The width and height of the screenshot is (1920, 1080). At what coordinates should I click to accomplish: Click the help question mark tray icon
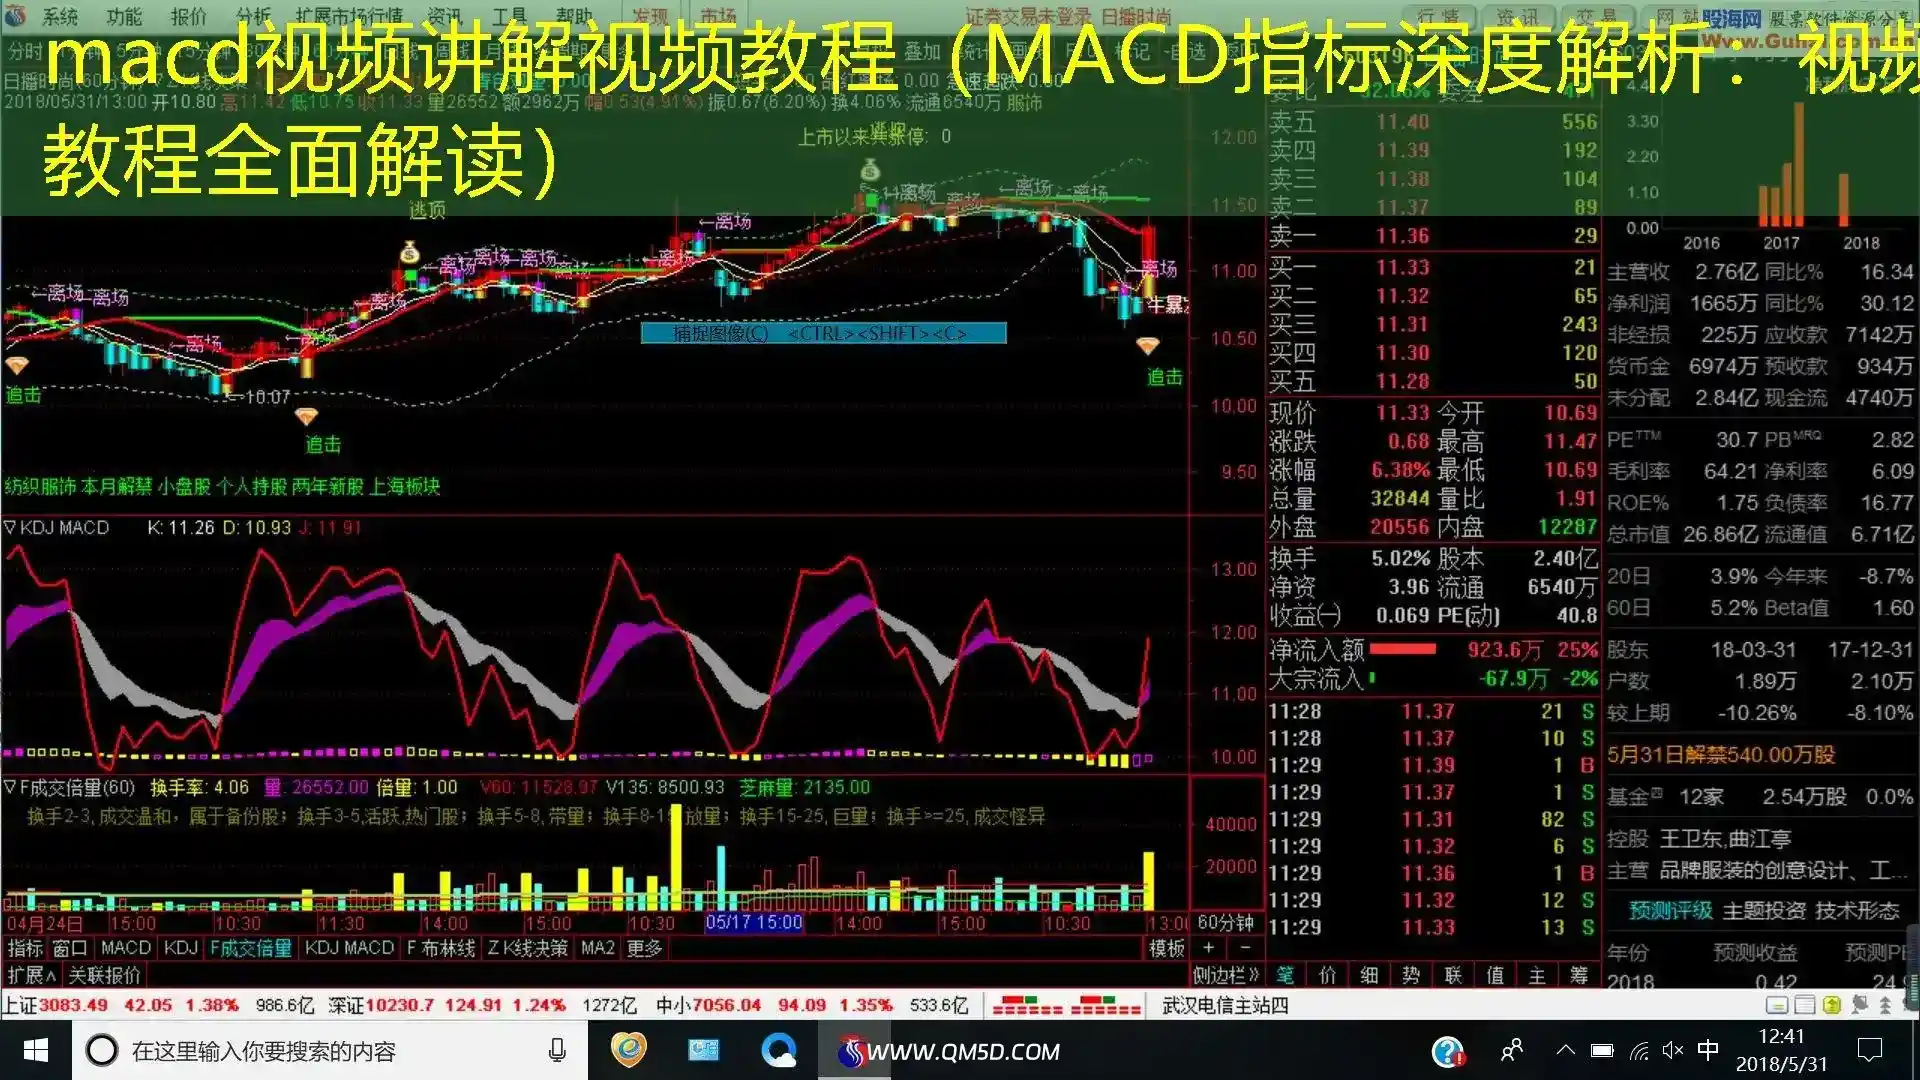pos(1448,1051)
